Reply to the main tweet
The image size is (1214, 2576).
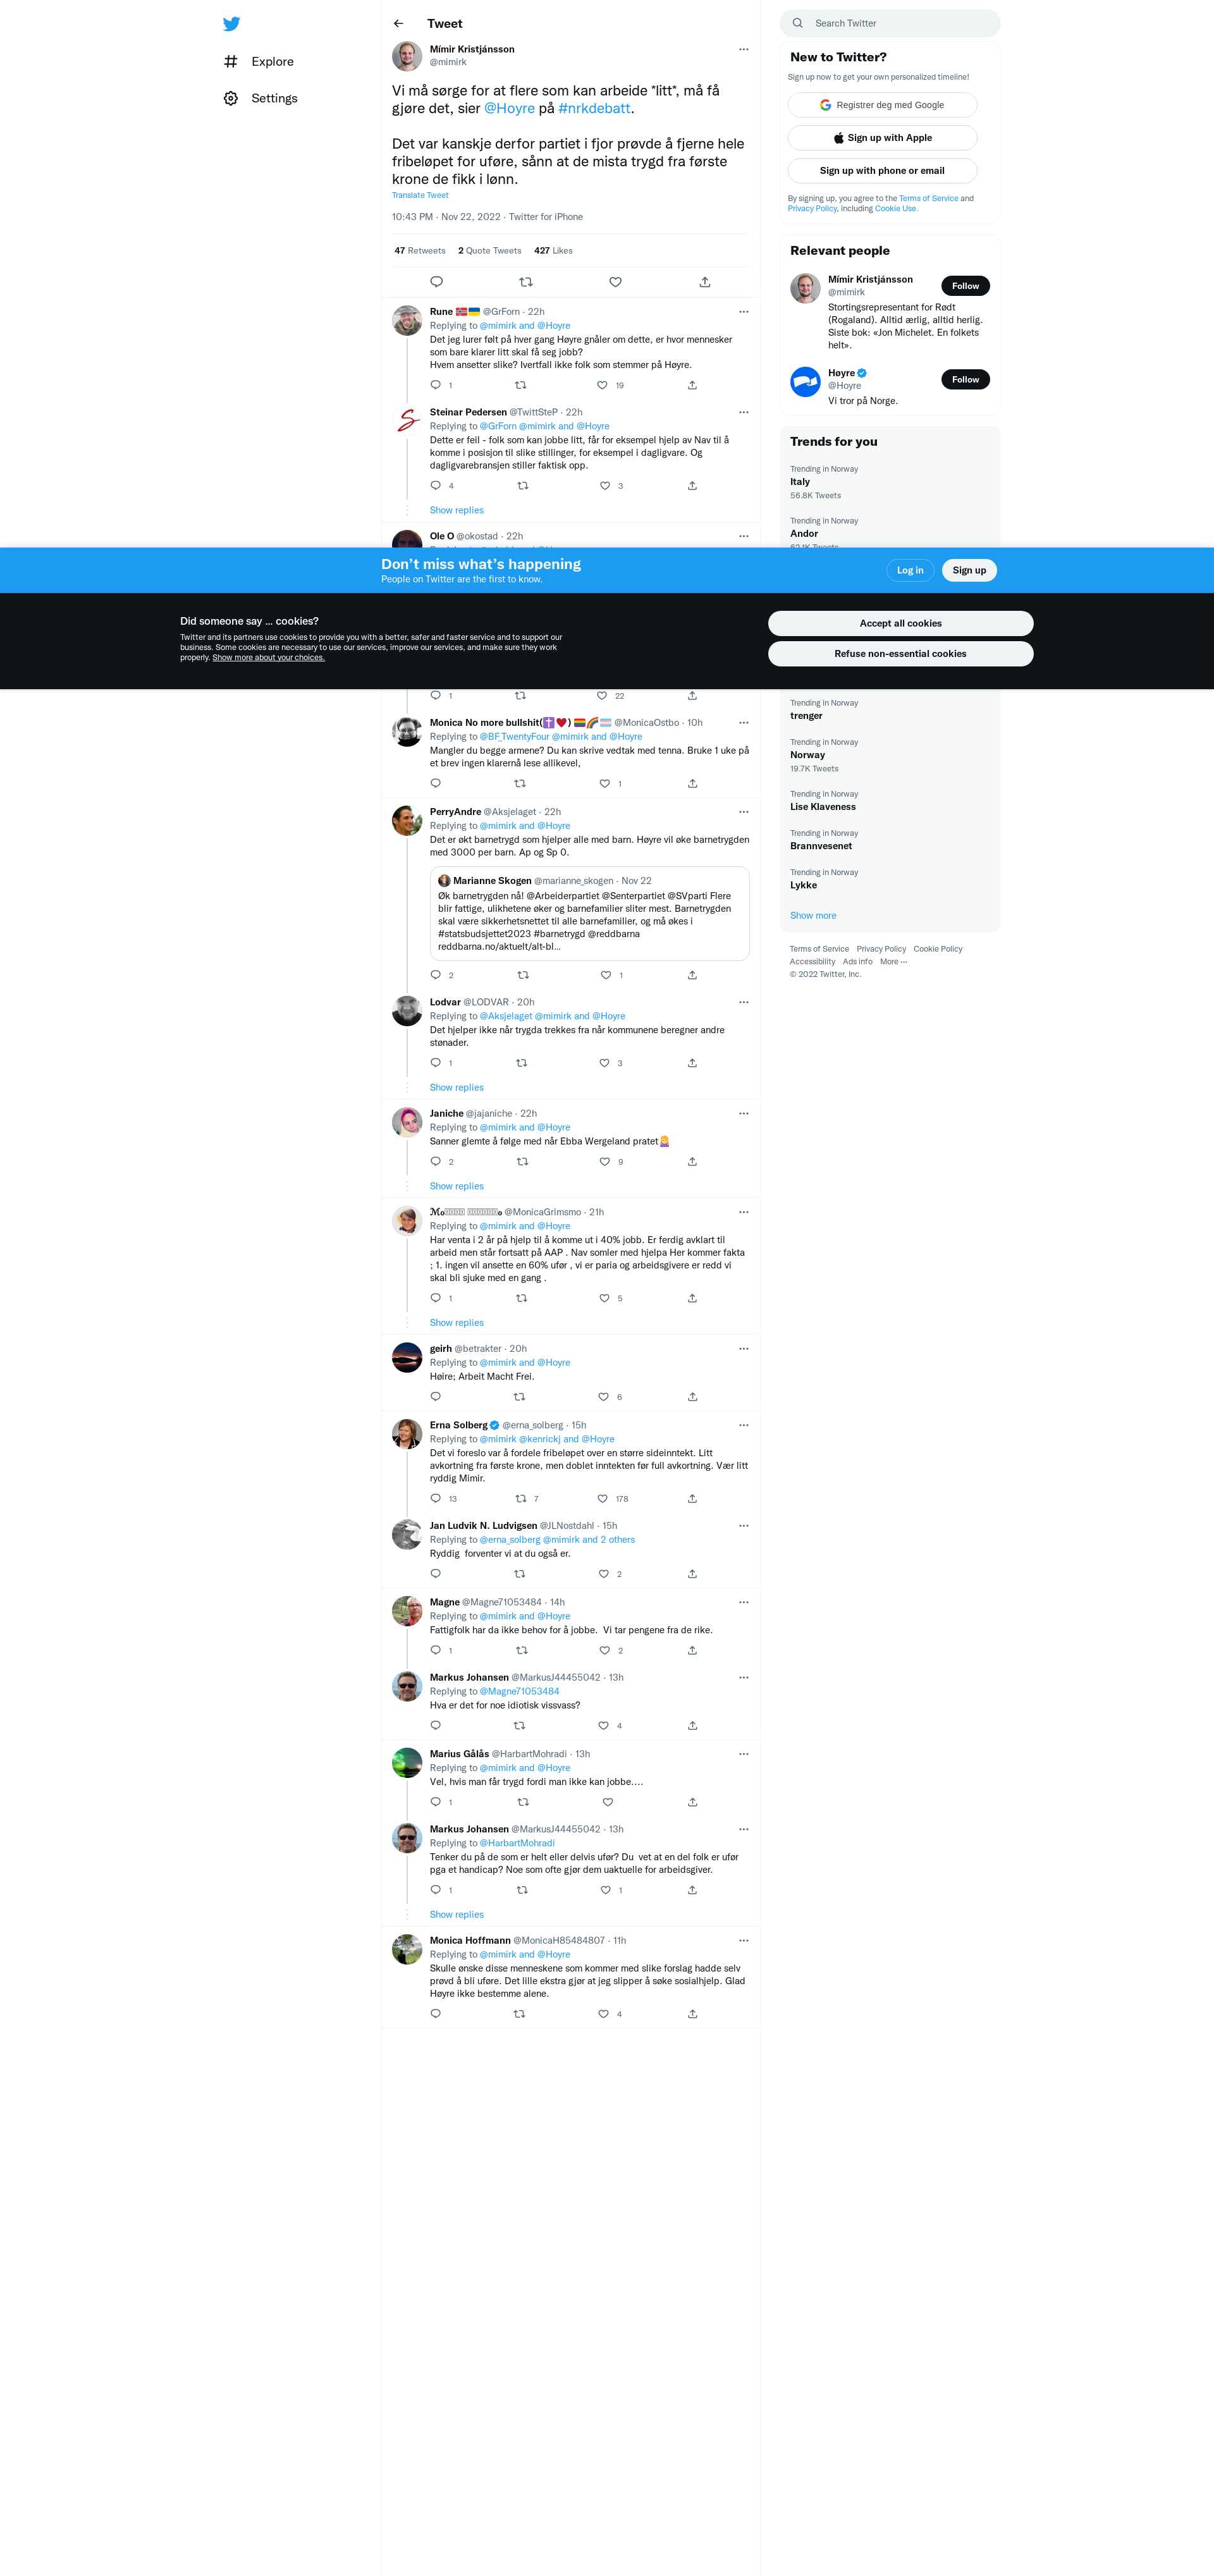click(436, 282)
